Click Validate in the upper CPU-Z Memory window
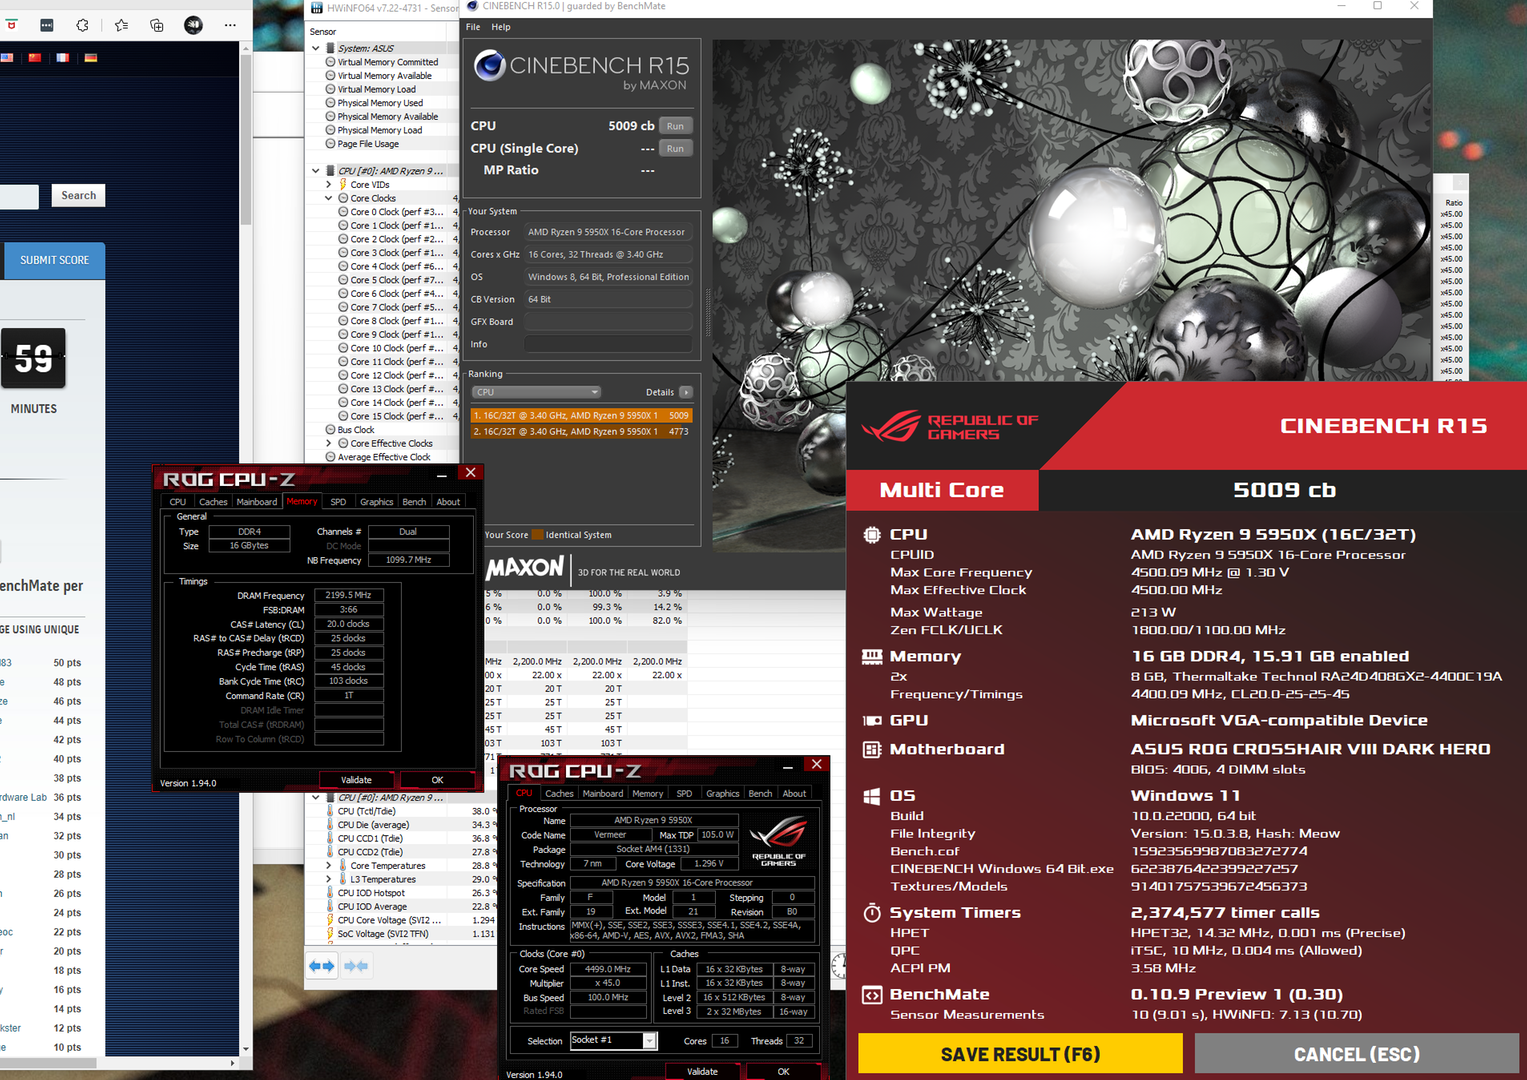The width and height of the screenshot is (1527, 1080). pos(356,780)
